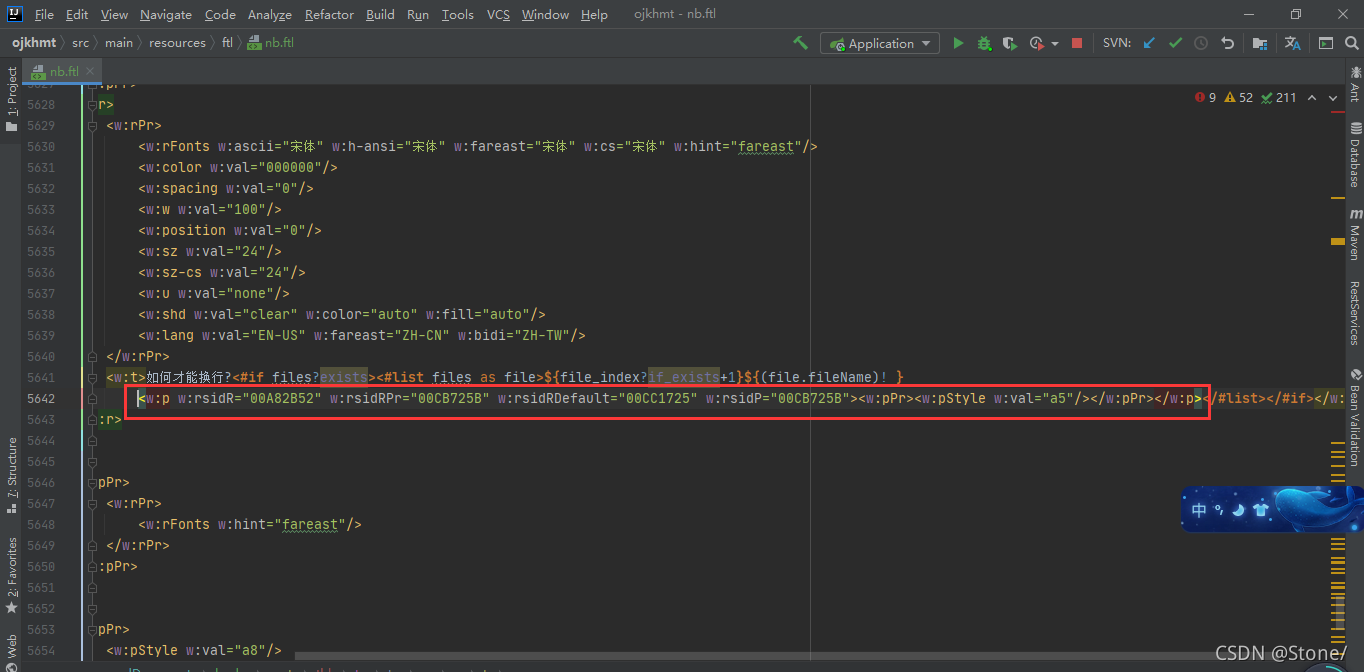The image size is (1364, 672).
Task: Click the red Stop icon
Action: [1077, 43]
